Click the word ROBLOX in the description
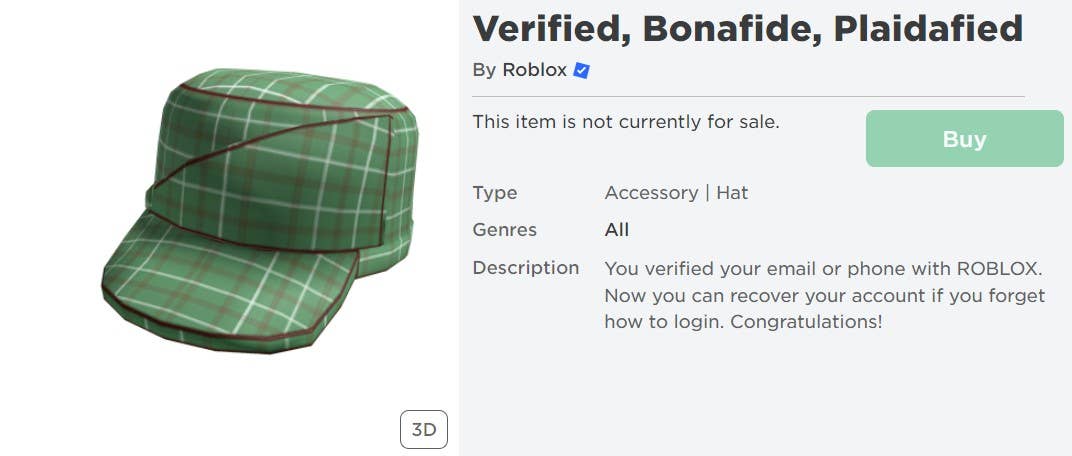Image resolution: width=1072 pixels, height=456 pixels. [x=999, y=269]
